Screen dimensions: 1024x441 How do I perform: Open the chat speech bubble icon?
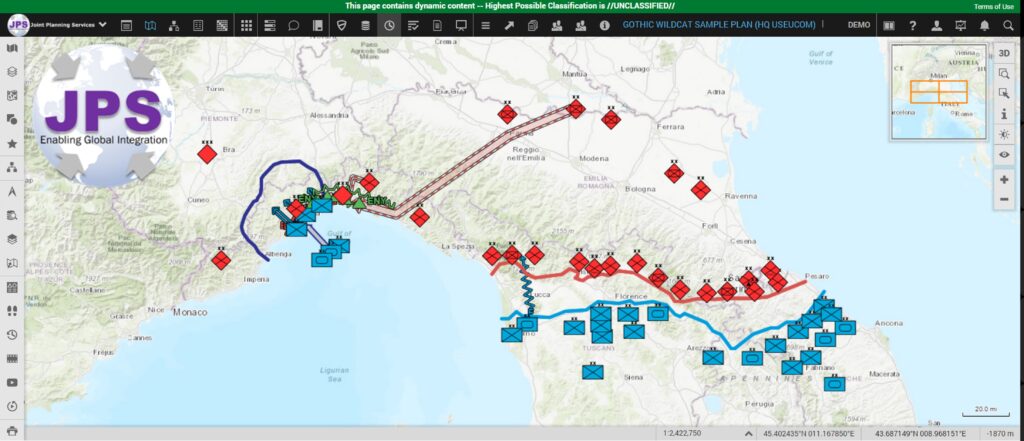pyautogui.click(x=294, y=24)
